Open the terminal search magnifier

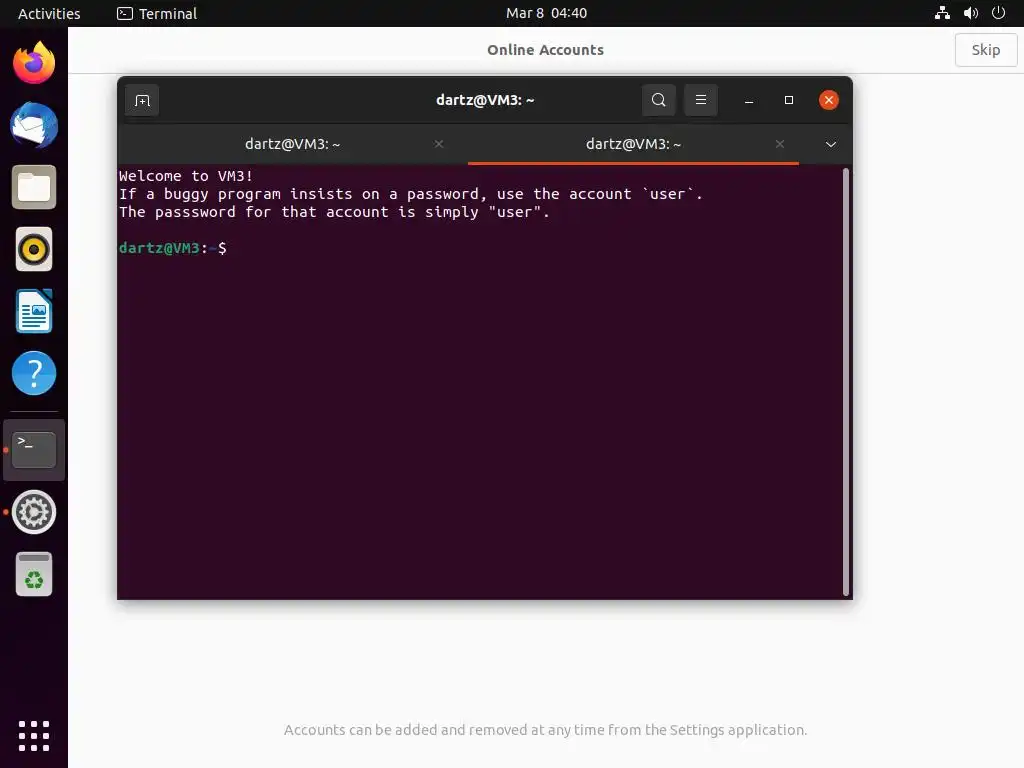[x=658, y=100]
